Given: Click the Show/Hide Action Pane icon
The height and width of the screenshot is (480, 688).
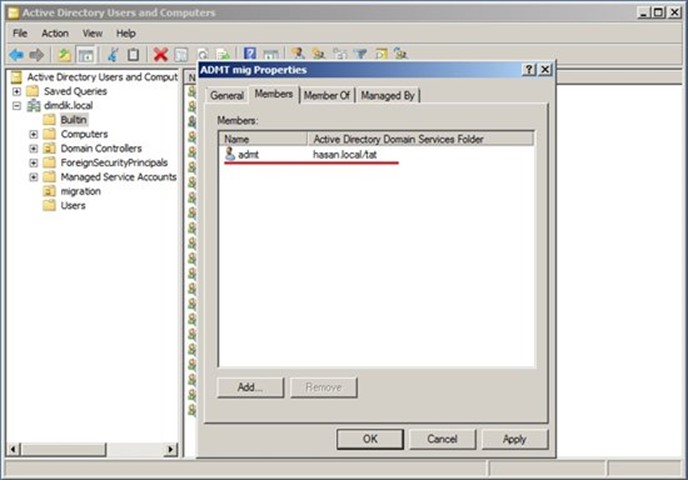Looking at the screenshot, I should pos(270,54).
